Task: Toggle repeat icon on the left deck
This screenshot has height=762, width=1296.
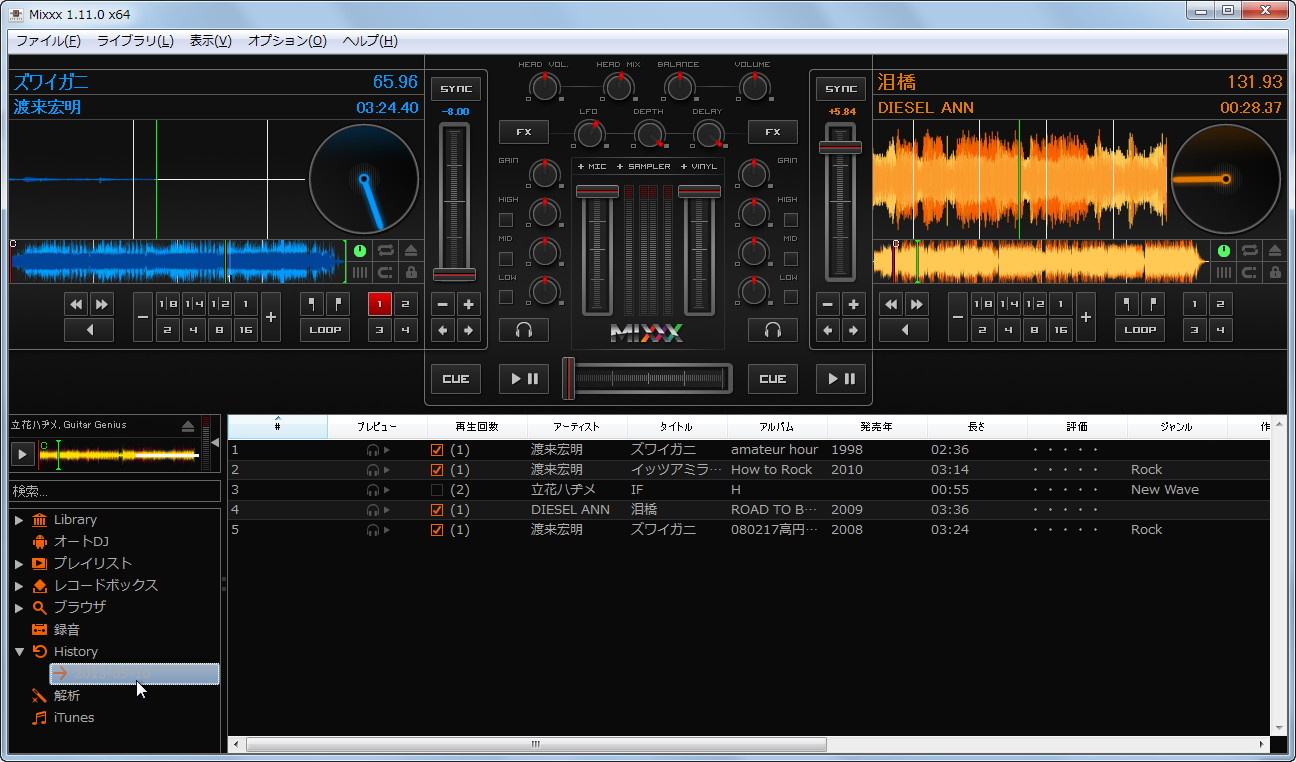Action: 385,251
